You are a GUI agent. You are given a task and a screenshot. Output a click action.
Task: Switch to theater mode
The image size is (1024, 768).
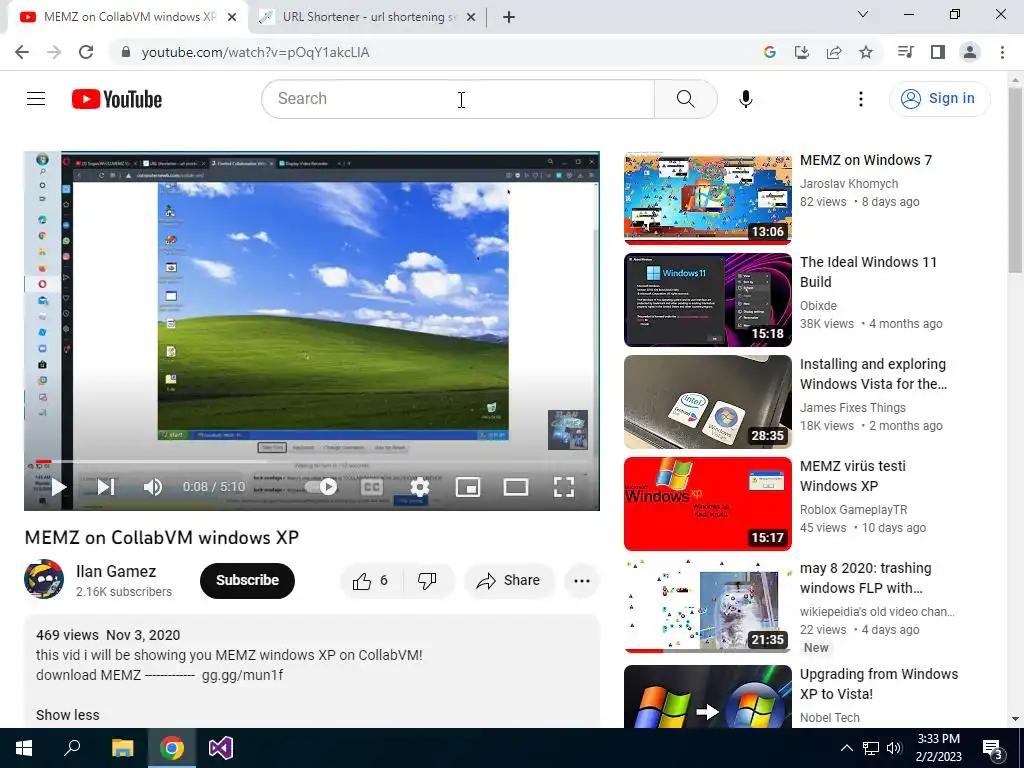point(516,487)
